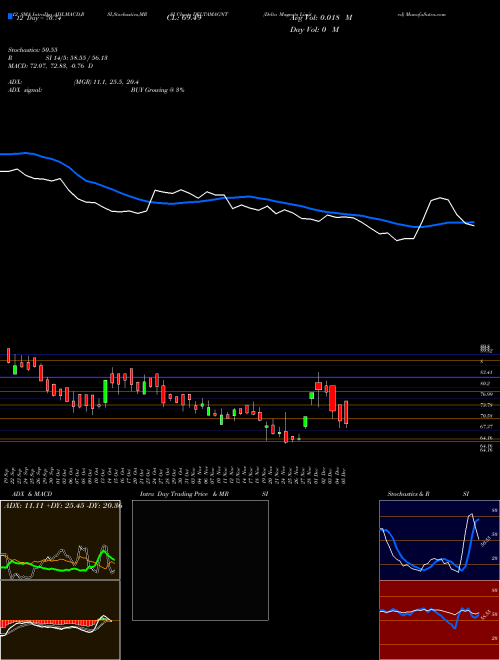
Task: Click the tall green candlestick in mid-October
Action: pos(105,392)
